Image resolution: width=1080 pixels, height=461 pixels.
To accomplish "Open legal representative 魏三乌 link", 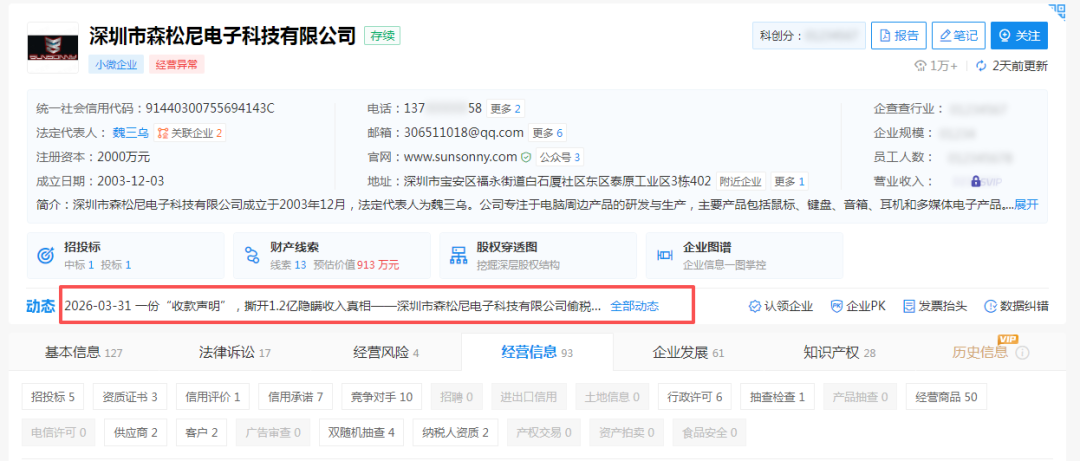I will 130,133.
